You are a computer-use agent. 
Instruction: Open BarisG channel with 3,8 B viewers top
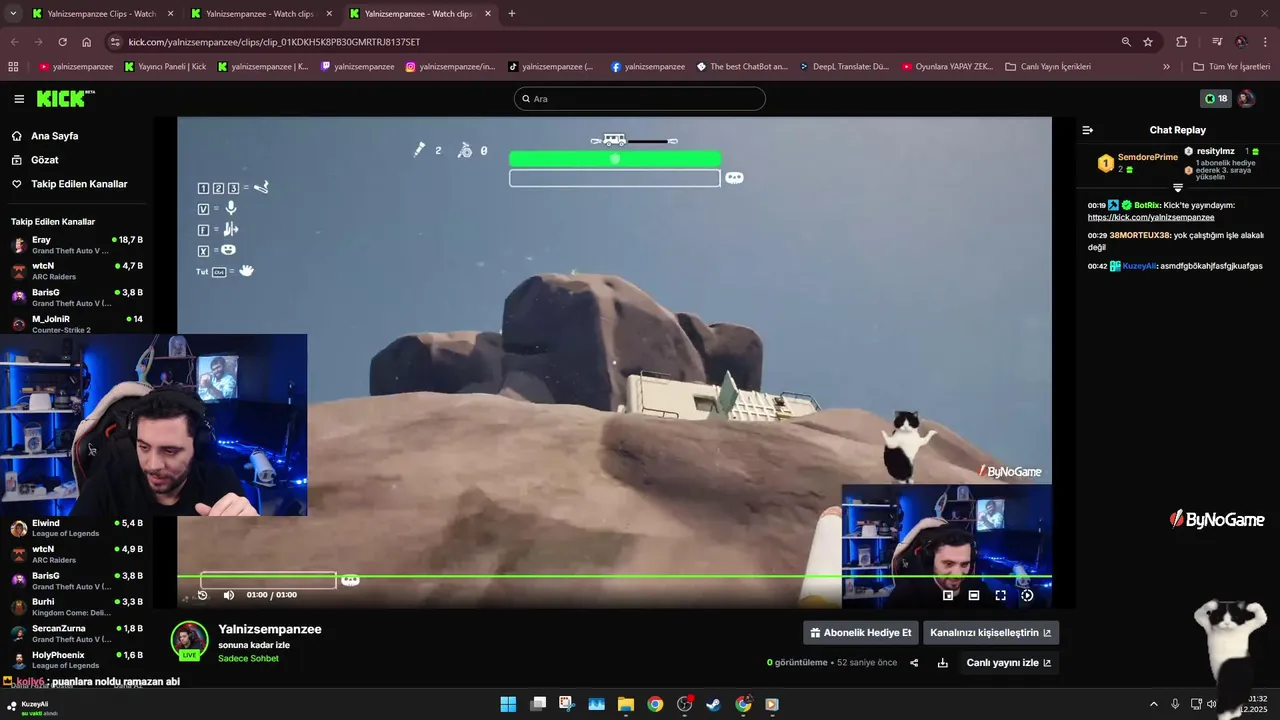click(x=76, y=297)
